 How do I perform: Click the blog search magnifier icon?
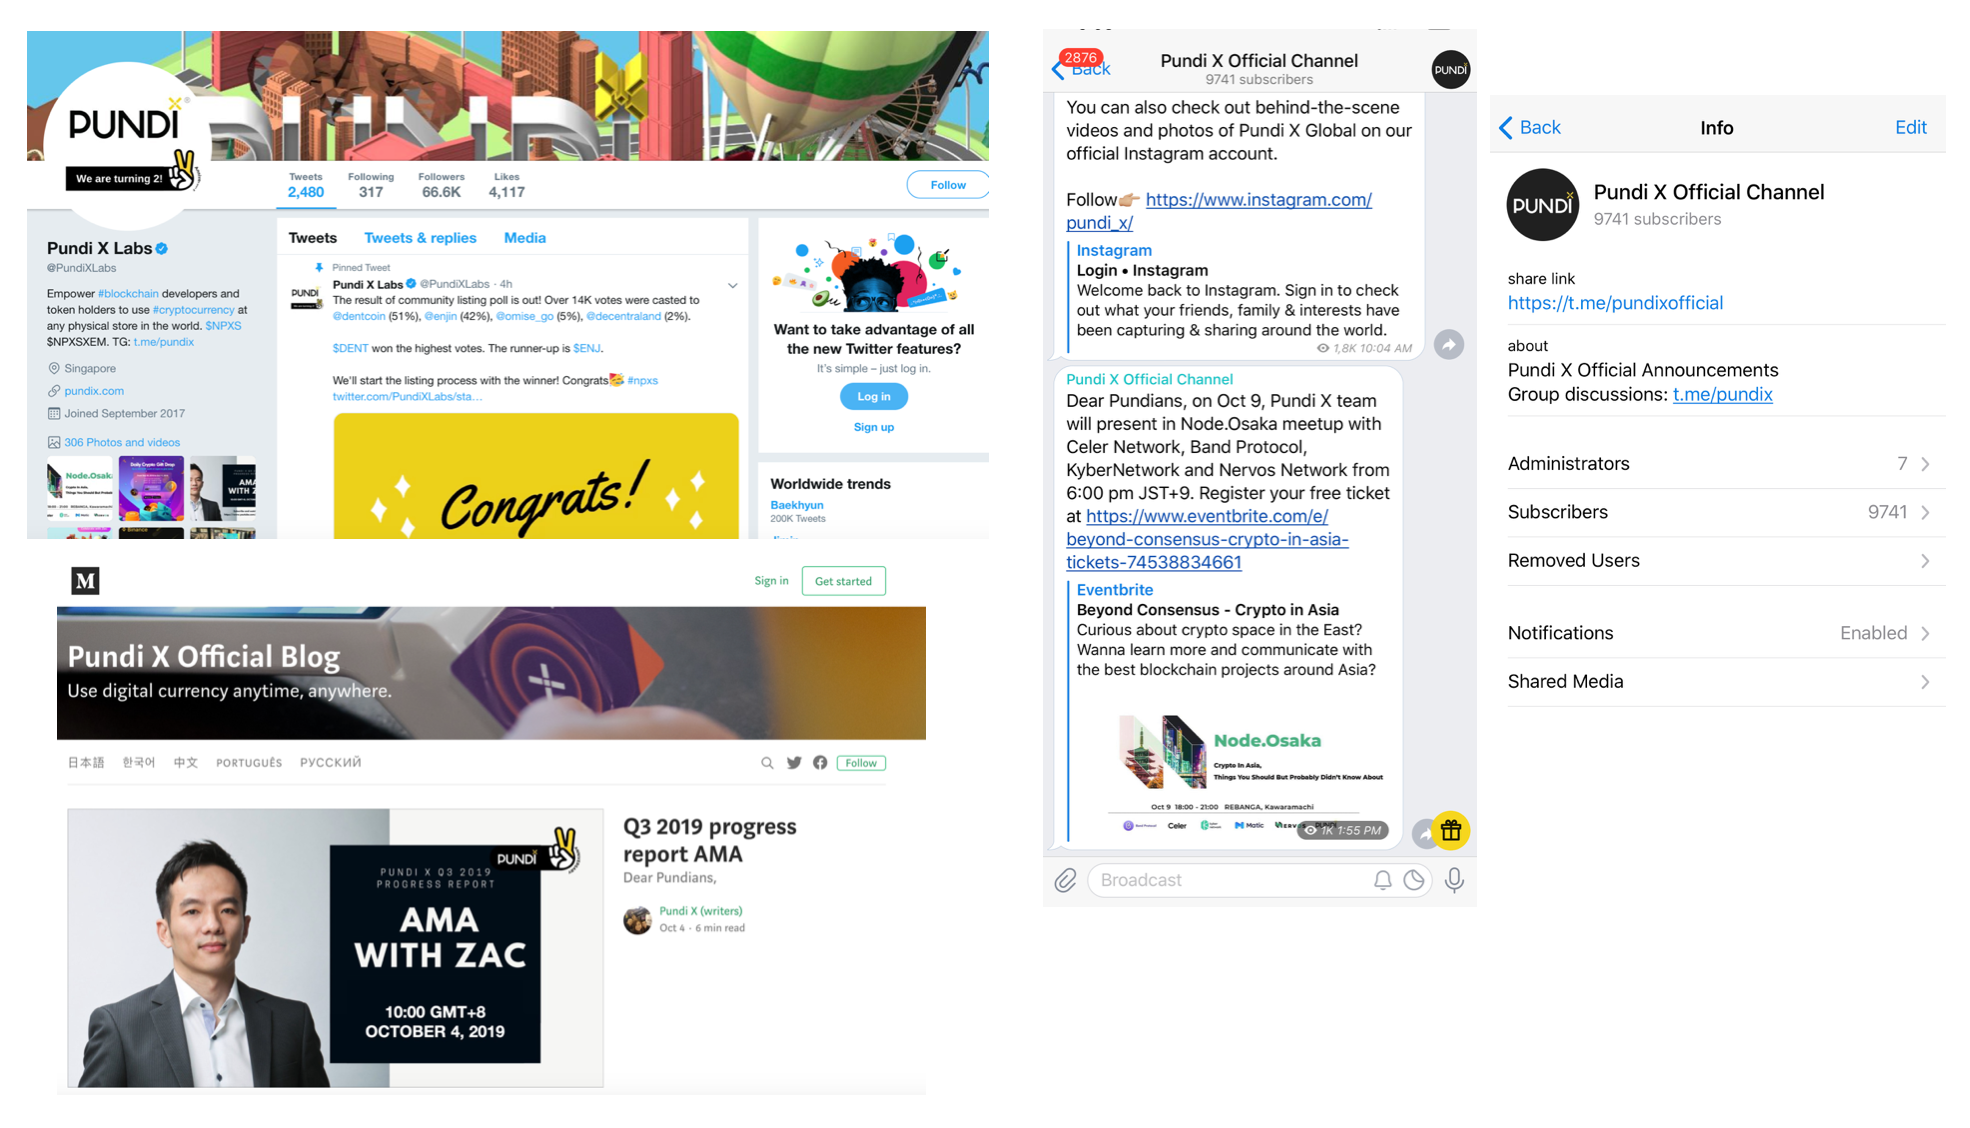pyautogui.click(x=767, y=763)
